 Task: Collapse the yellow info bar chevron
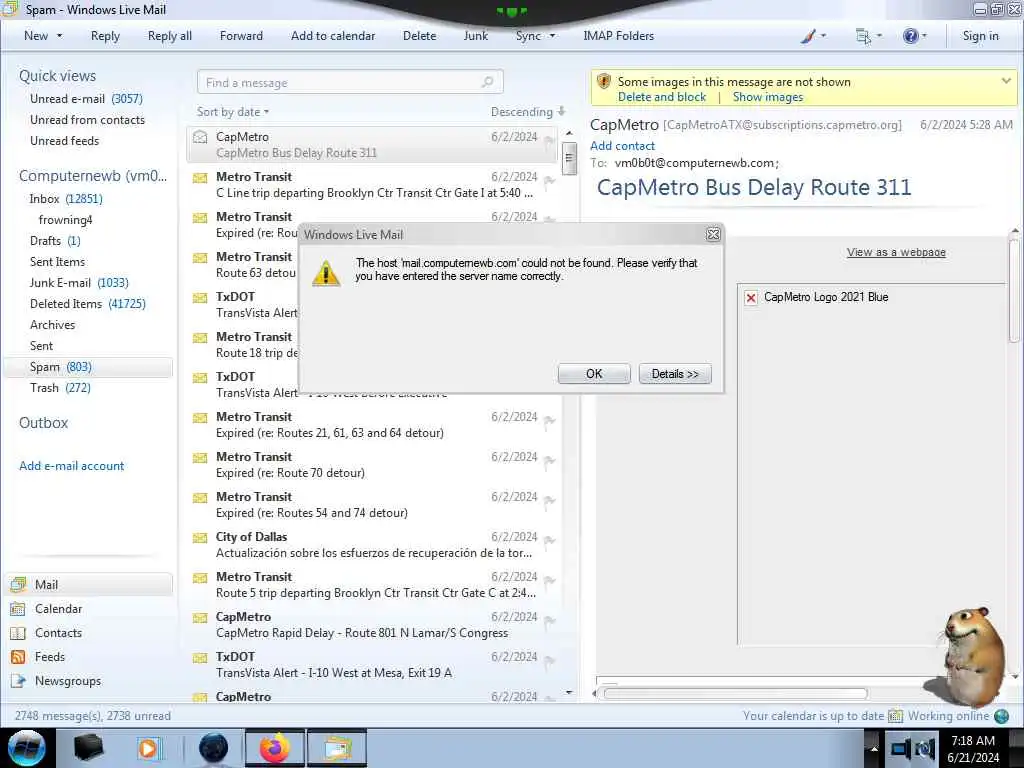click(x=1006, y=81)
